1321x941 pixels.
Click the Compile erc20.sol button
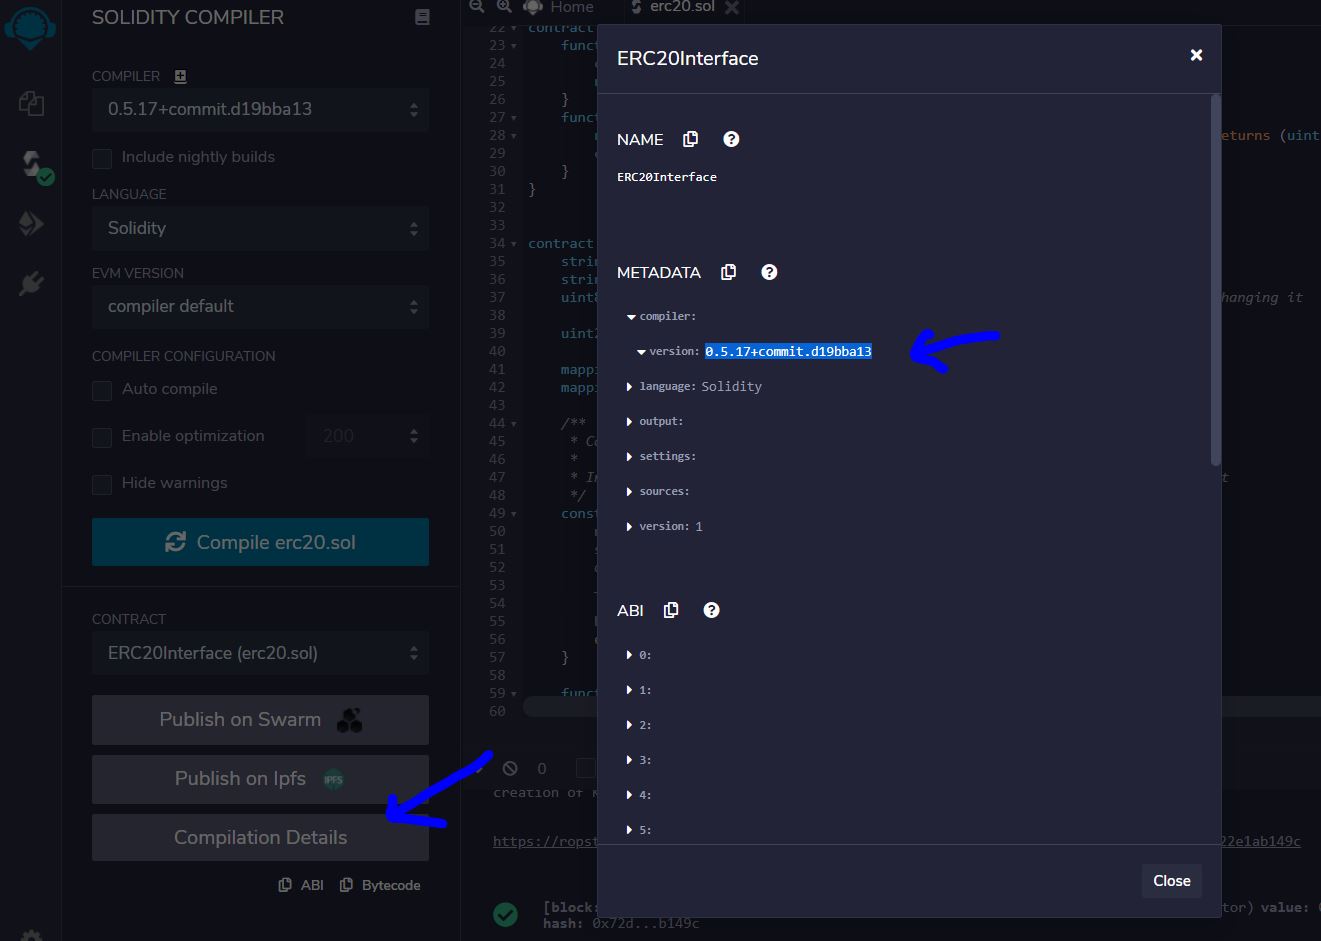pos(260,542)
